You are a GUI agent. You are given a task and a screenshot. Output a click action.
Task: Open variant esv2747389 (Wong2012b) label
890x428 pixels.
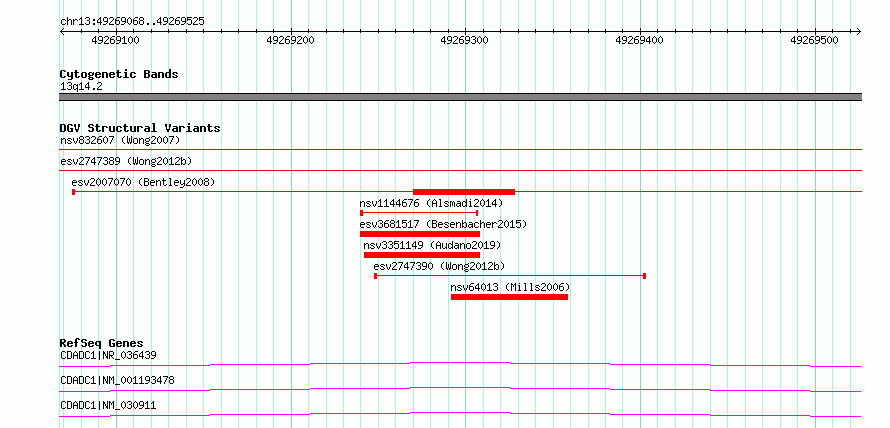[126, 161]
